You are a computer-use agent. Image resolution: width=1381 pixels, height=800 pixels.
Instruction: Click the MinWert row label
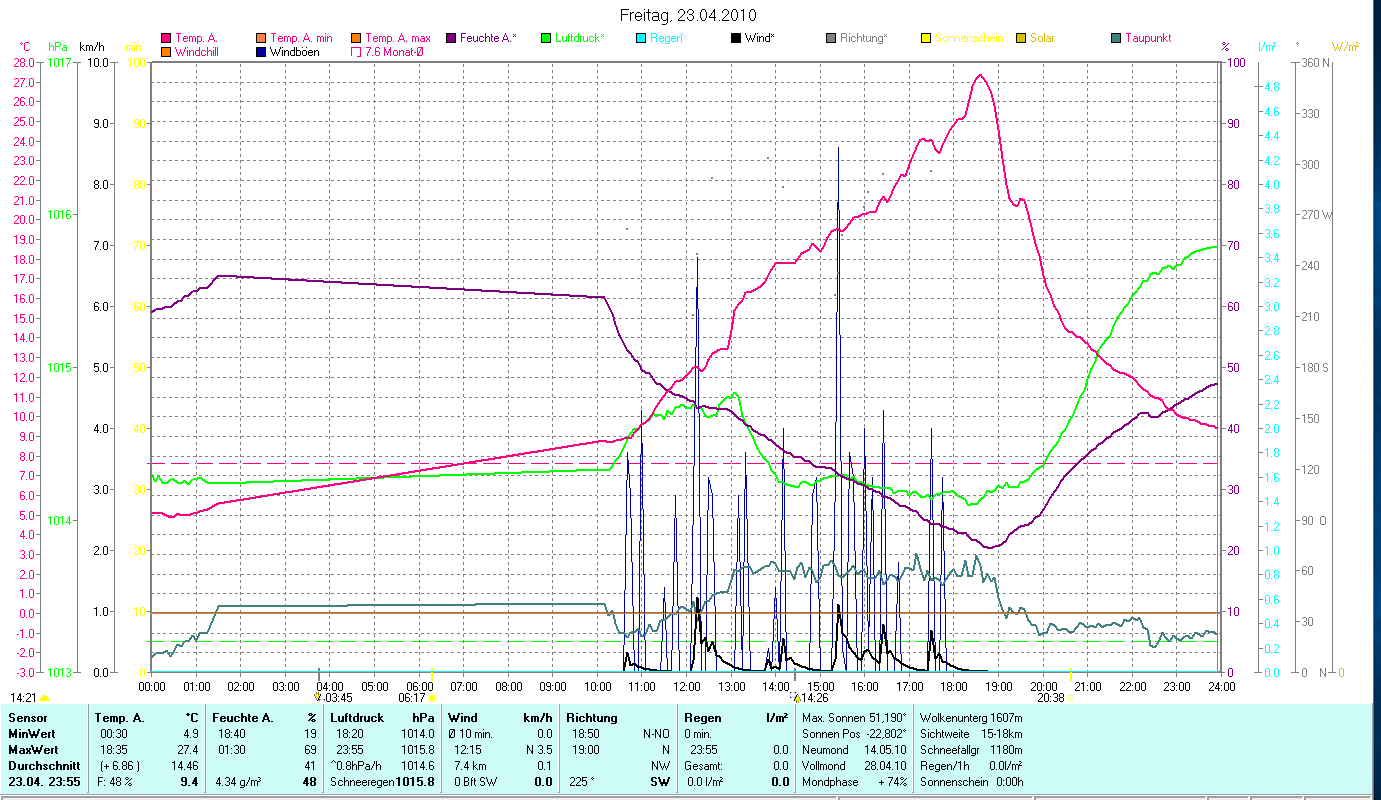32,733
